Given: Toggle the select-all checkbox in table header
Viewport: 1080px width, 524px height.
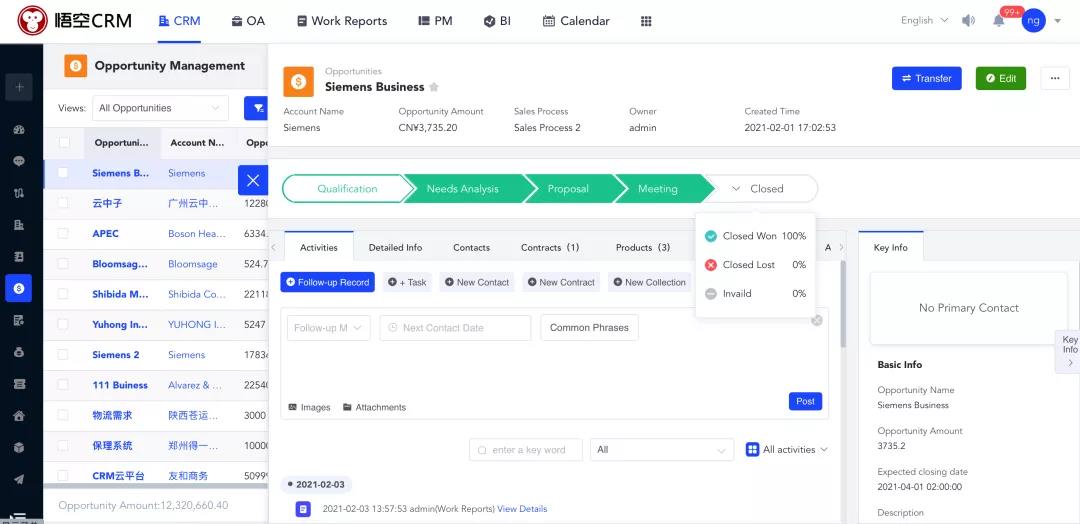Looking at the screenshot, I should (x=64, y=143).
